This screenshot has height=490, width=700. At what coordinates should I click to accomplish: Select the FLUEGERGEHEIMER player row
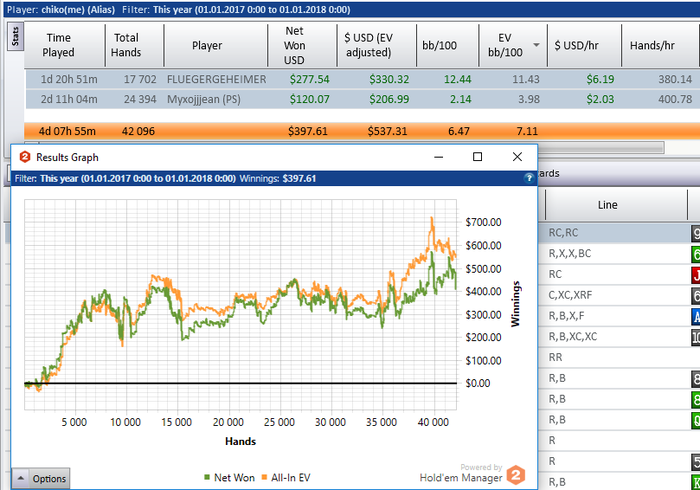pyautogui.click(x=362, y=79)
